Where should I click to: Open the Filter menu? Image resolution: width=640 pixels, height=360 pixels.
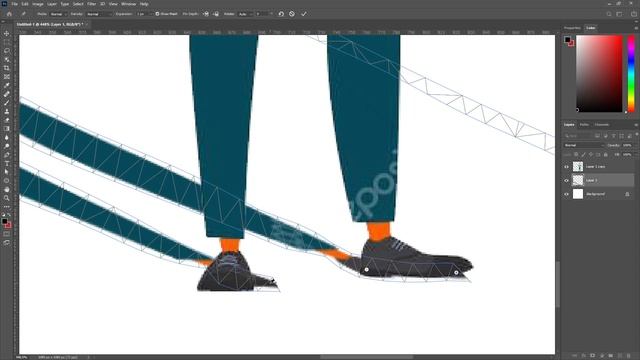point(91,4)
